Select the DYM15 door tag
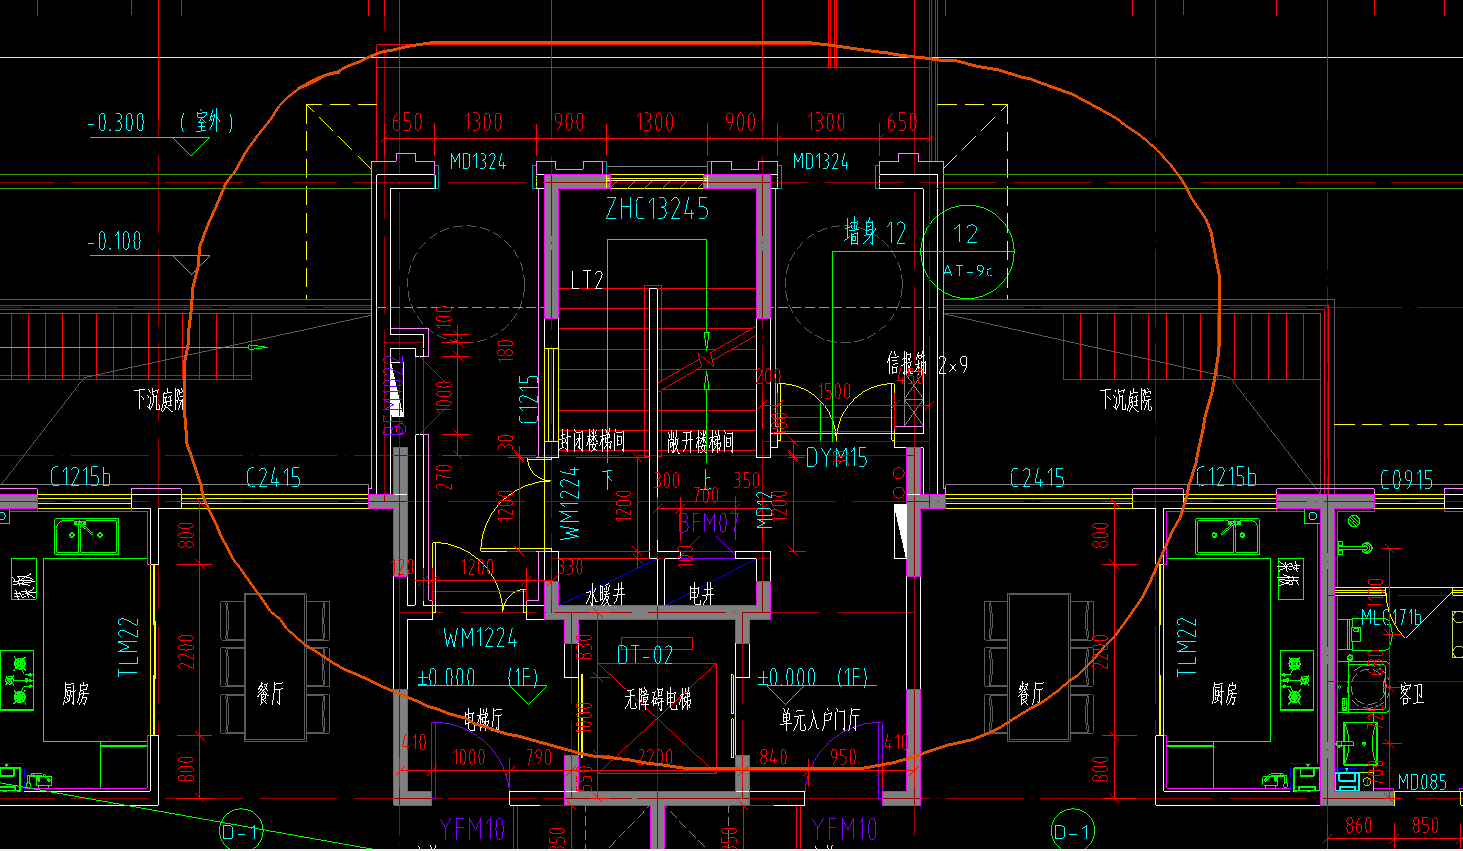The image size is (1463, 851). 837,458
